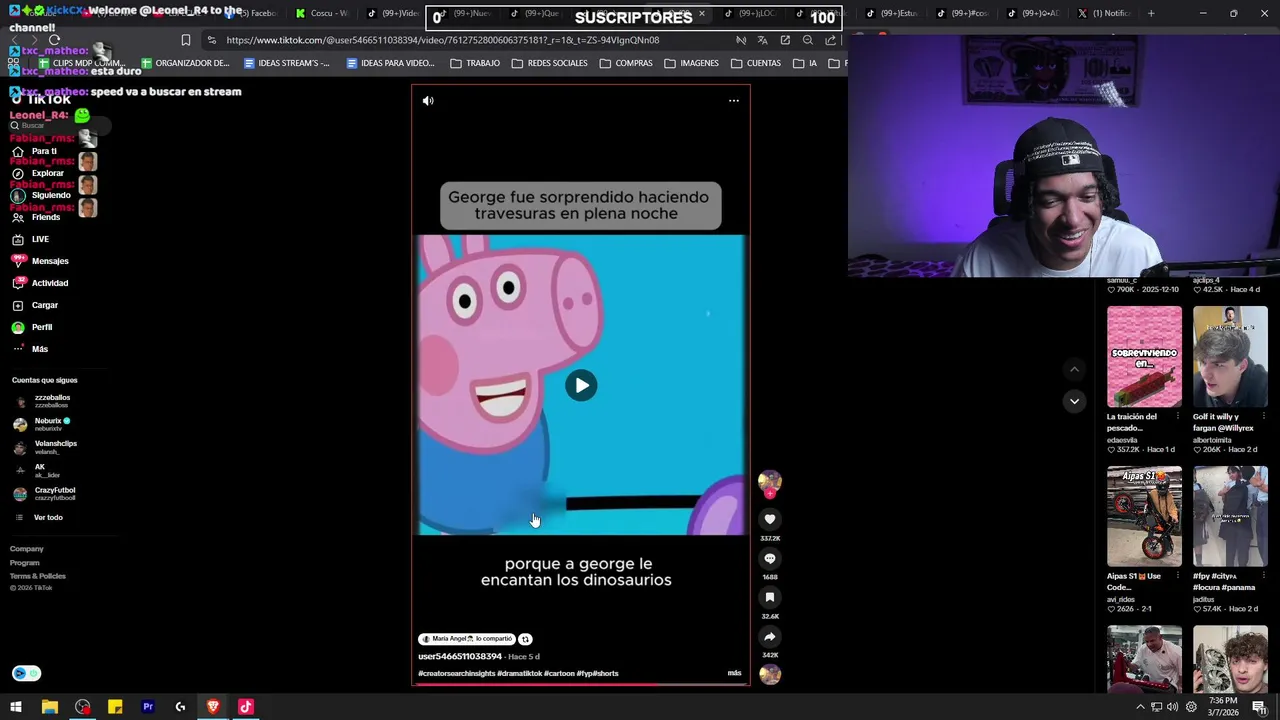Open the IDEAS PARA VIDEO... bookmark
1280x720 pixels.
point(390,63)
